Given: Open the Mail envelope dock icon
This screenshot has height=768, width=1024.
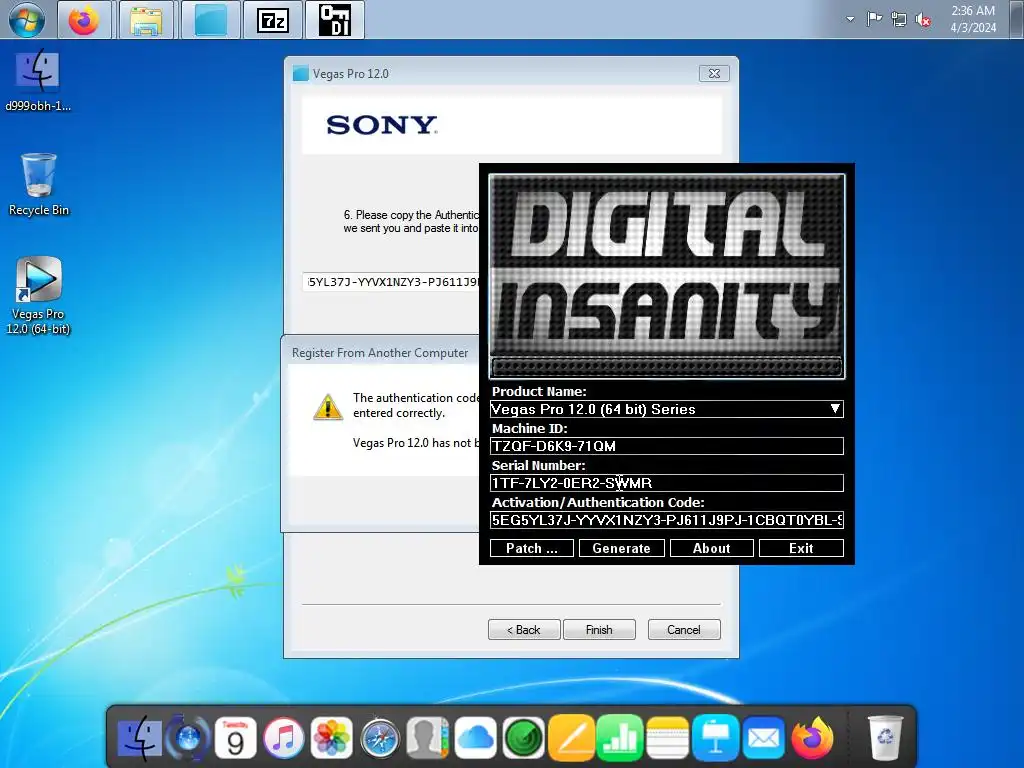Looking at the screenshot, I should point(763,739).
